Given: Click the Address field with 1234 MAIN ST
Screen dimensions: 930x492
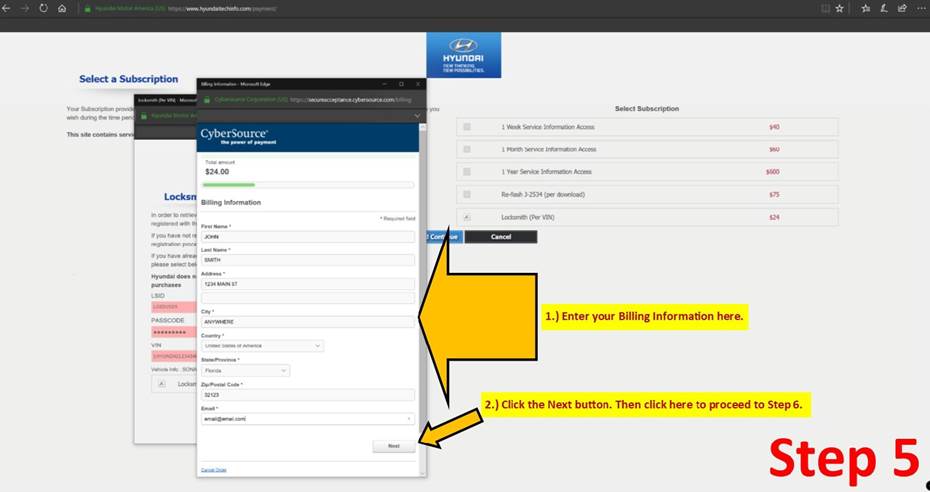Looking at the screenshot, I should pyautogui.click(x=308, y=284).
